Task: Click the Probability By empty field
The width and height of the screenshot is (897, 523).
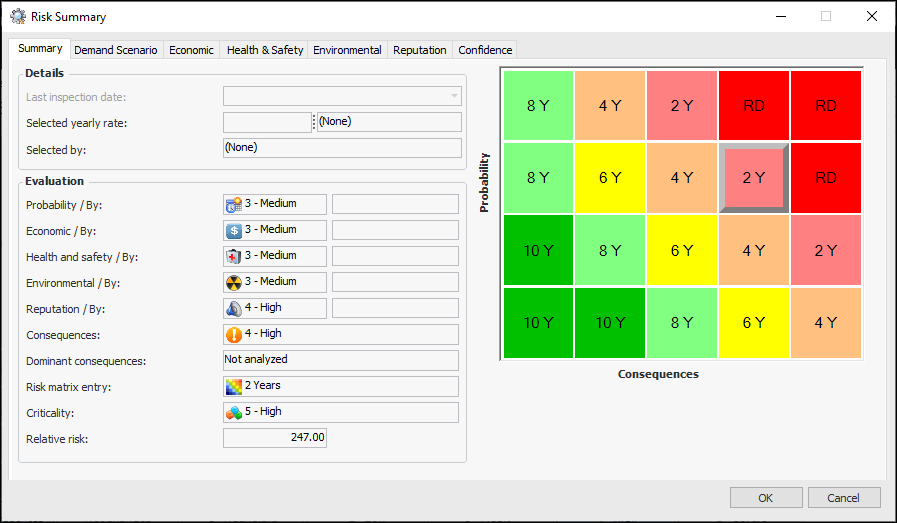Action: point(395,204)
